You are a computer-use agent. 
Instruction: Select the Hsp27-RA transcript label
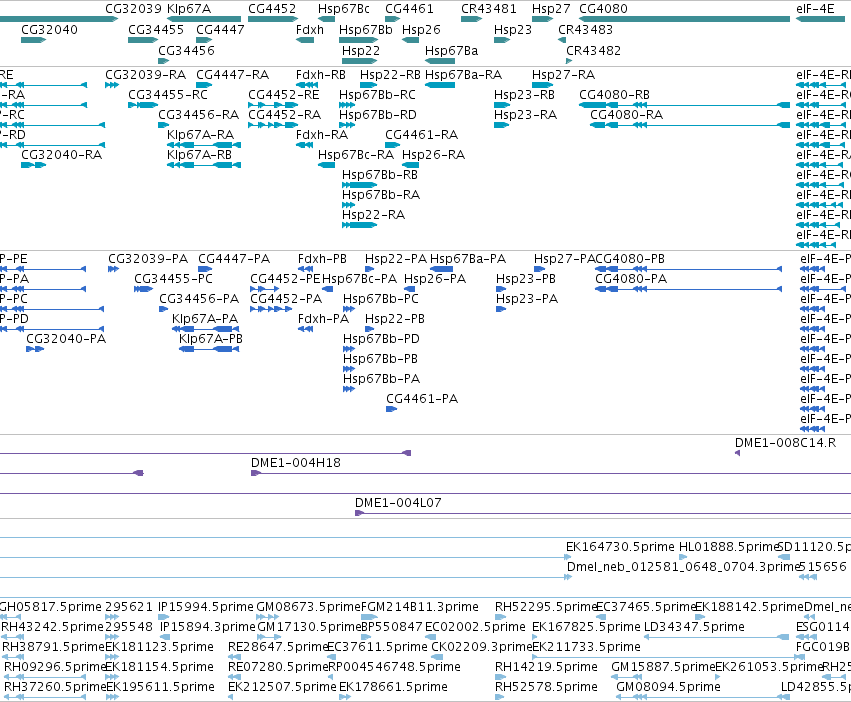[x=563, y=74]
